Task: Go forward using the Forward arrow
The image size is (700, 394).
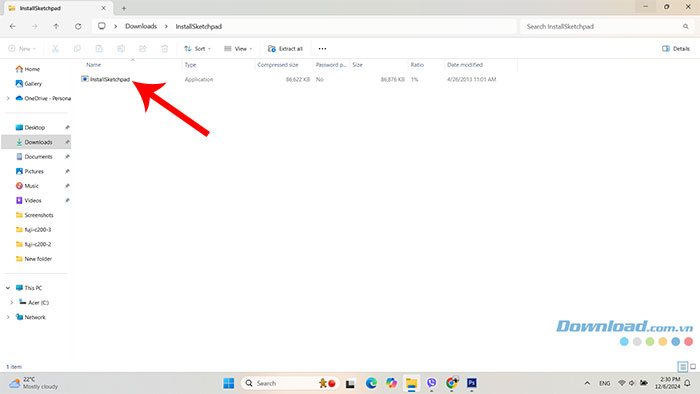Action: [x=34, y=26]
